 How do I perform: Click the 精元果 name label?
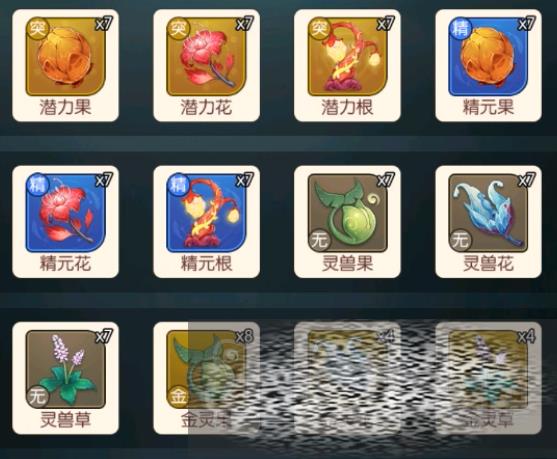tap(488, 107)
